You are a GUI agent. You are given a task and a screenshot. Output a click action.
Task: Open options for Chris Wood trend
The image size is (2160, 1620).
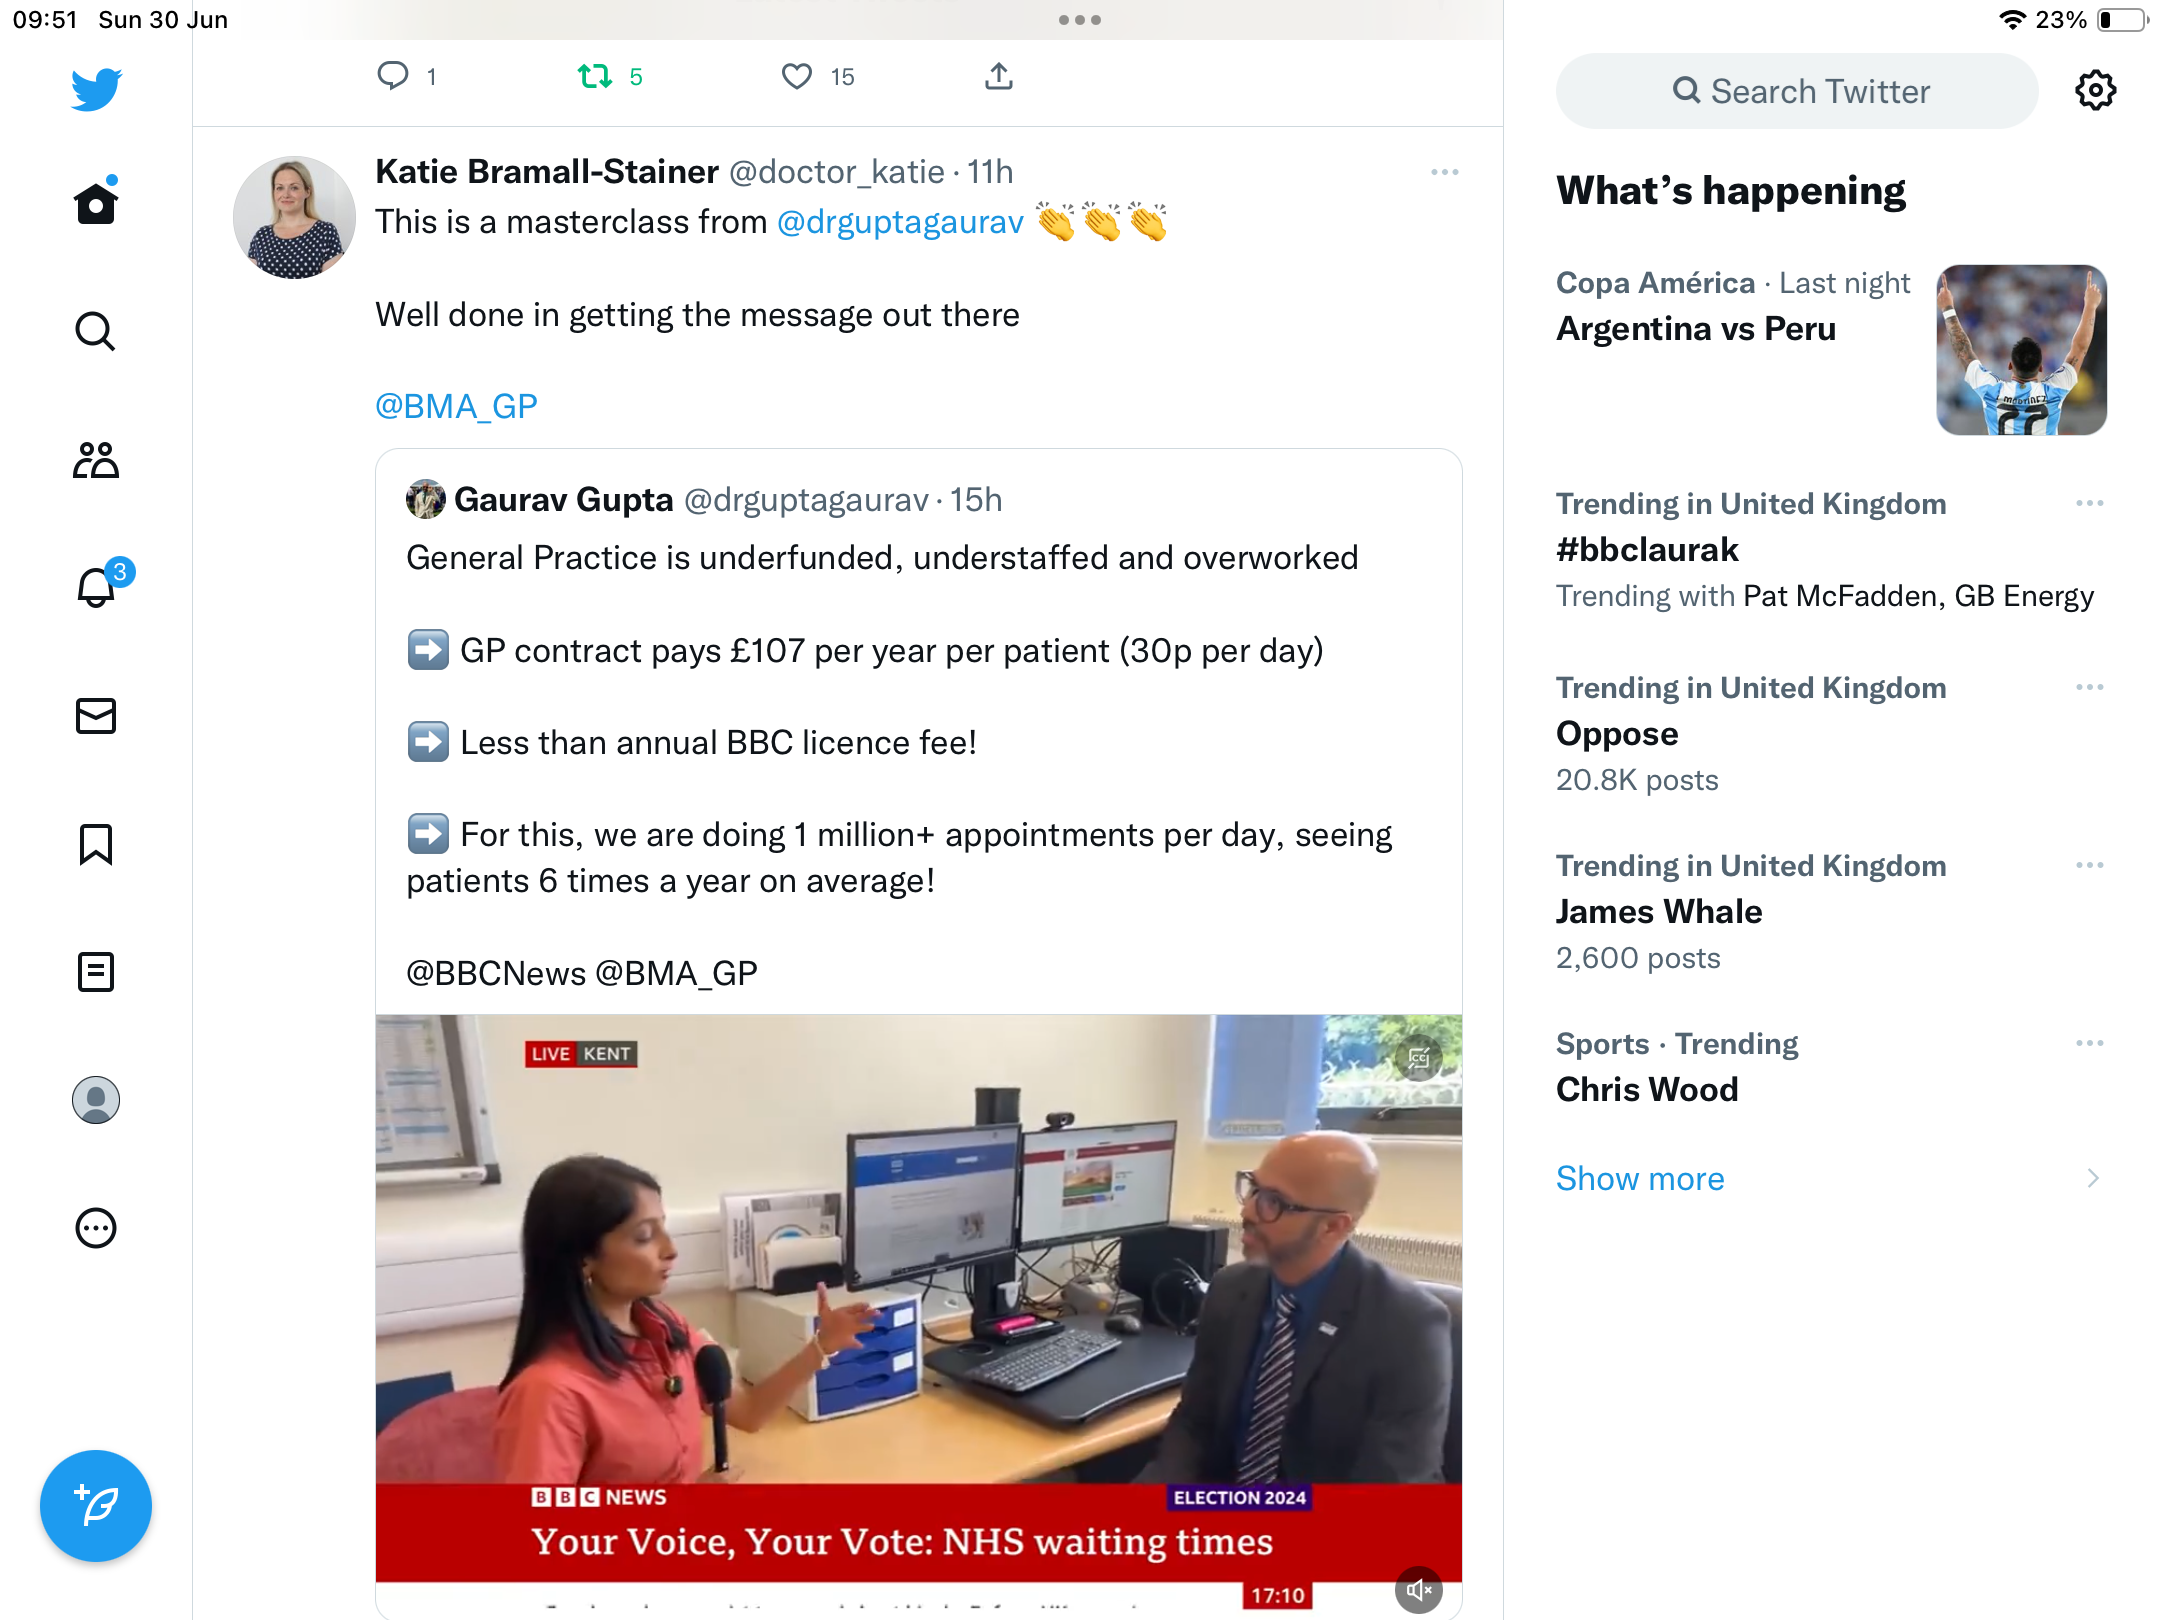click(2089, 1043)
